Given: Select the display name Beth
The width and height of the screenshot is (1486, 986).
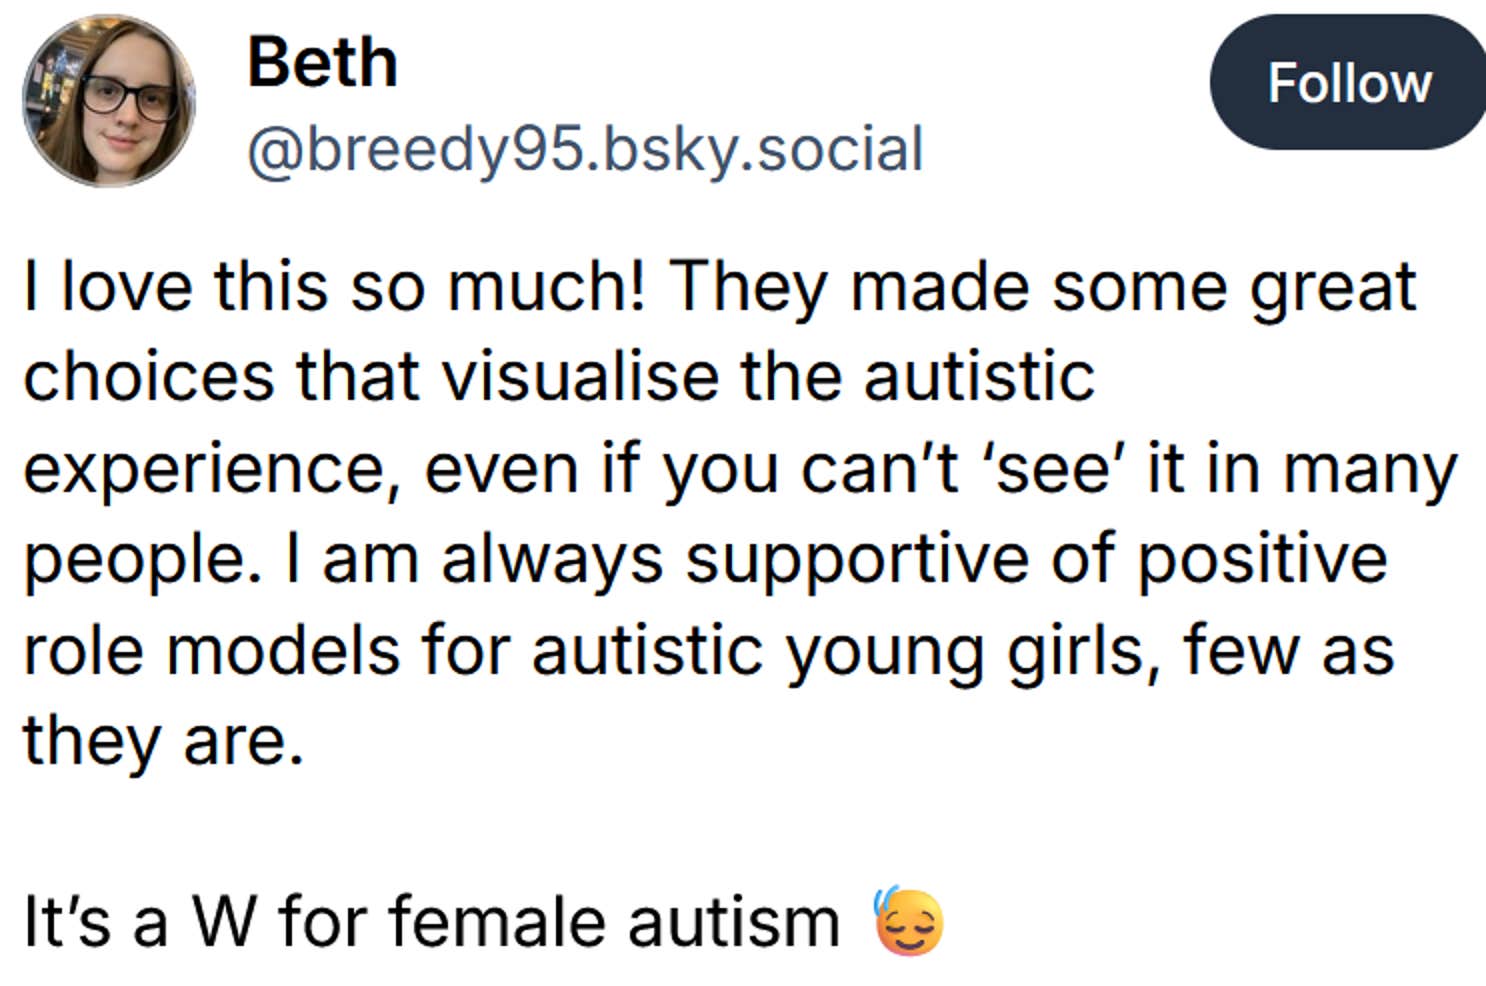Looking at the screenshot, I should click(320, 60).
